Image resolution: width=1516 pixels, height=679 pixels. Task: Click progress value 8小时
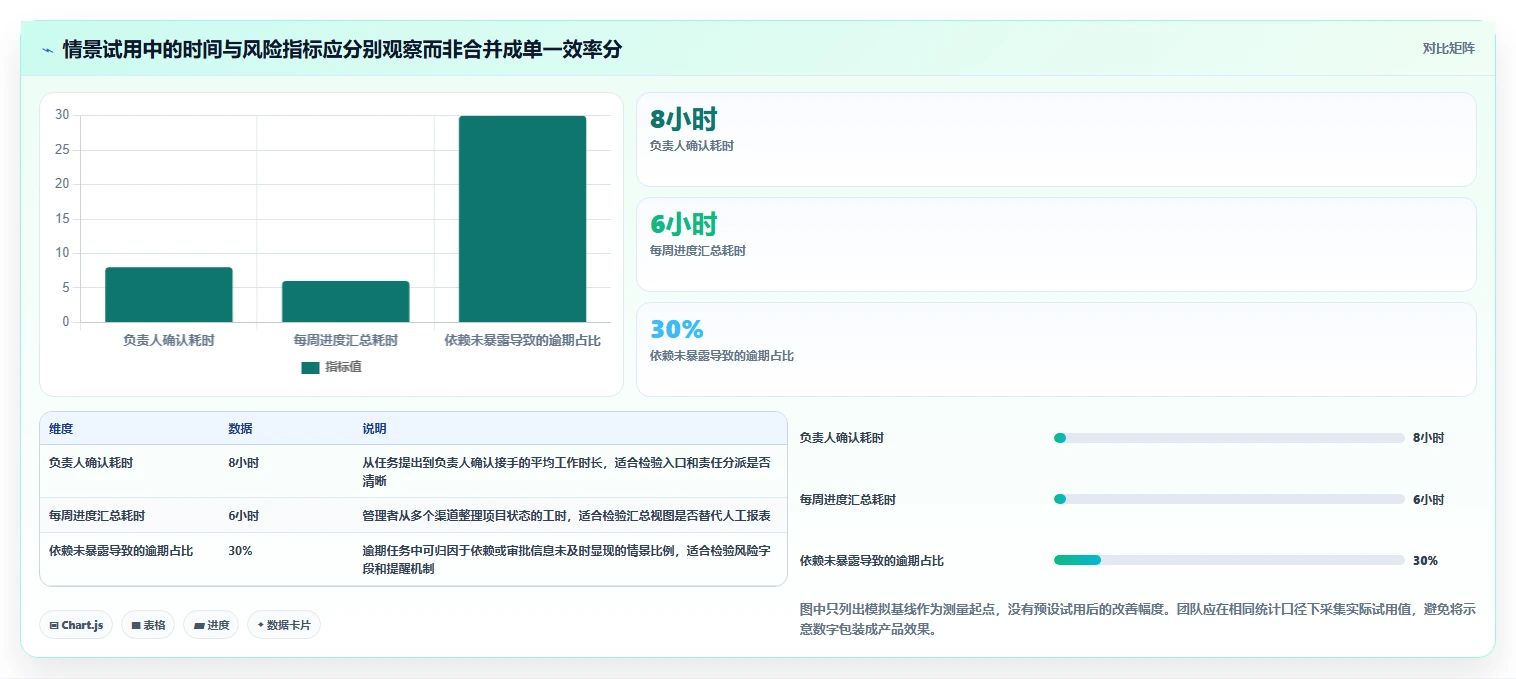click(x=1429, y=438)
